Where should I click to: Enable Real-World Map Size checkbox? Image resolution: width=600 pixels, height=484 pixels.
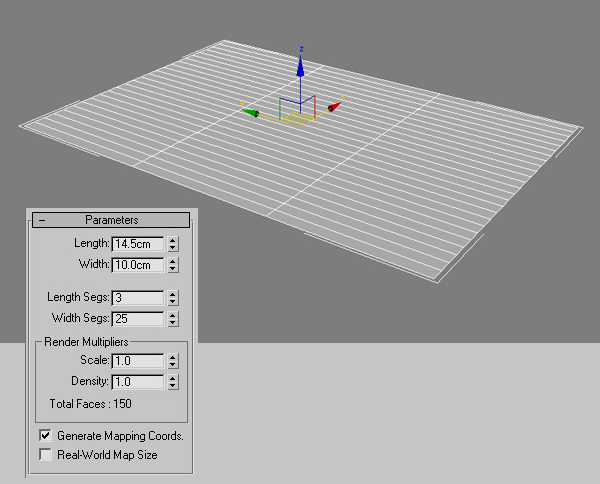click(45, 455)
